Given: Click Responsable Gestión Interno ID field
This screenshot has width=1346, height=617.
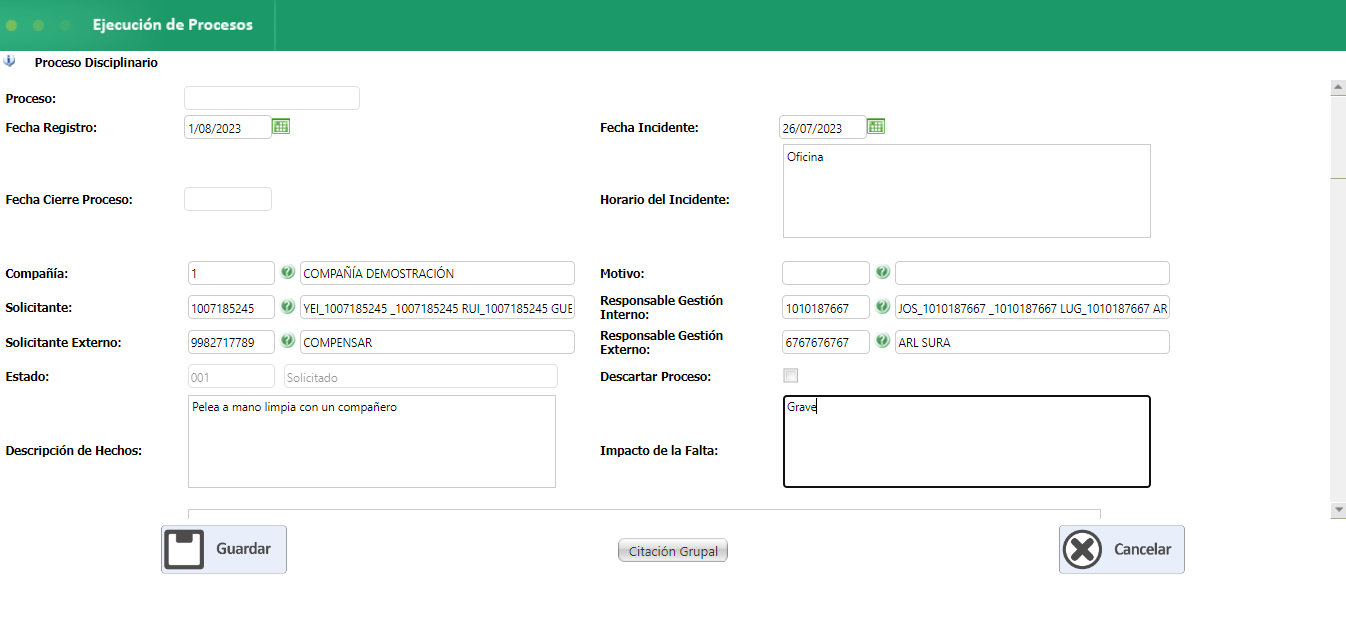Looking at the screenshot, I should click(826, 308).
